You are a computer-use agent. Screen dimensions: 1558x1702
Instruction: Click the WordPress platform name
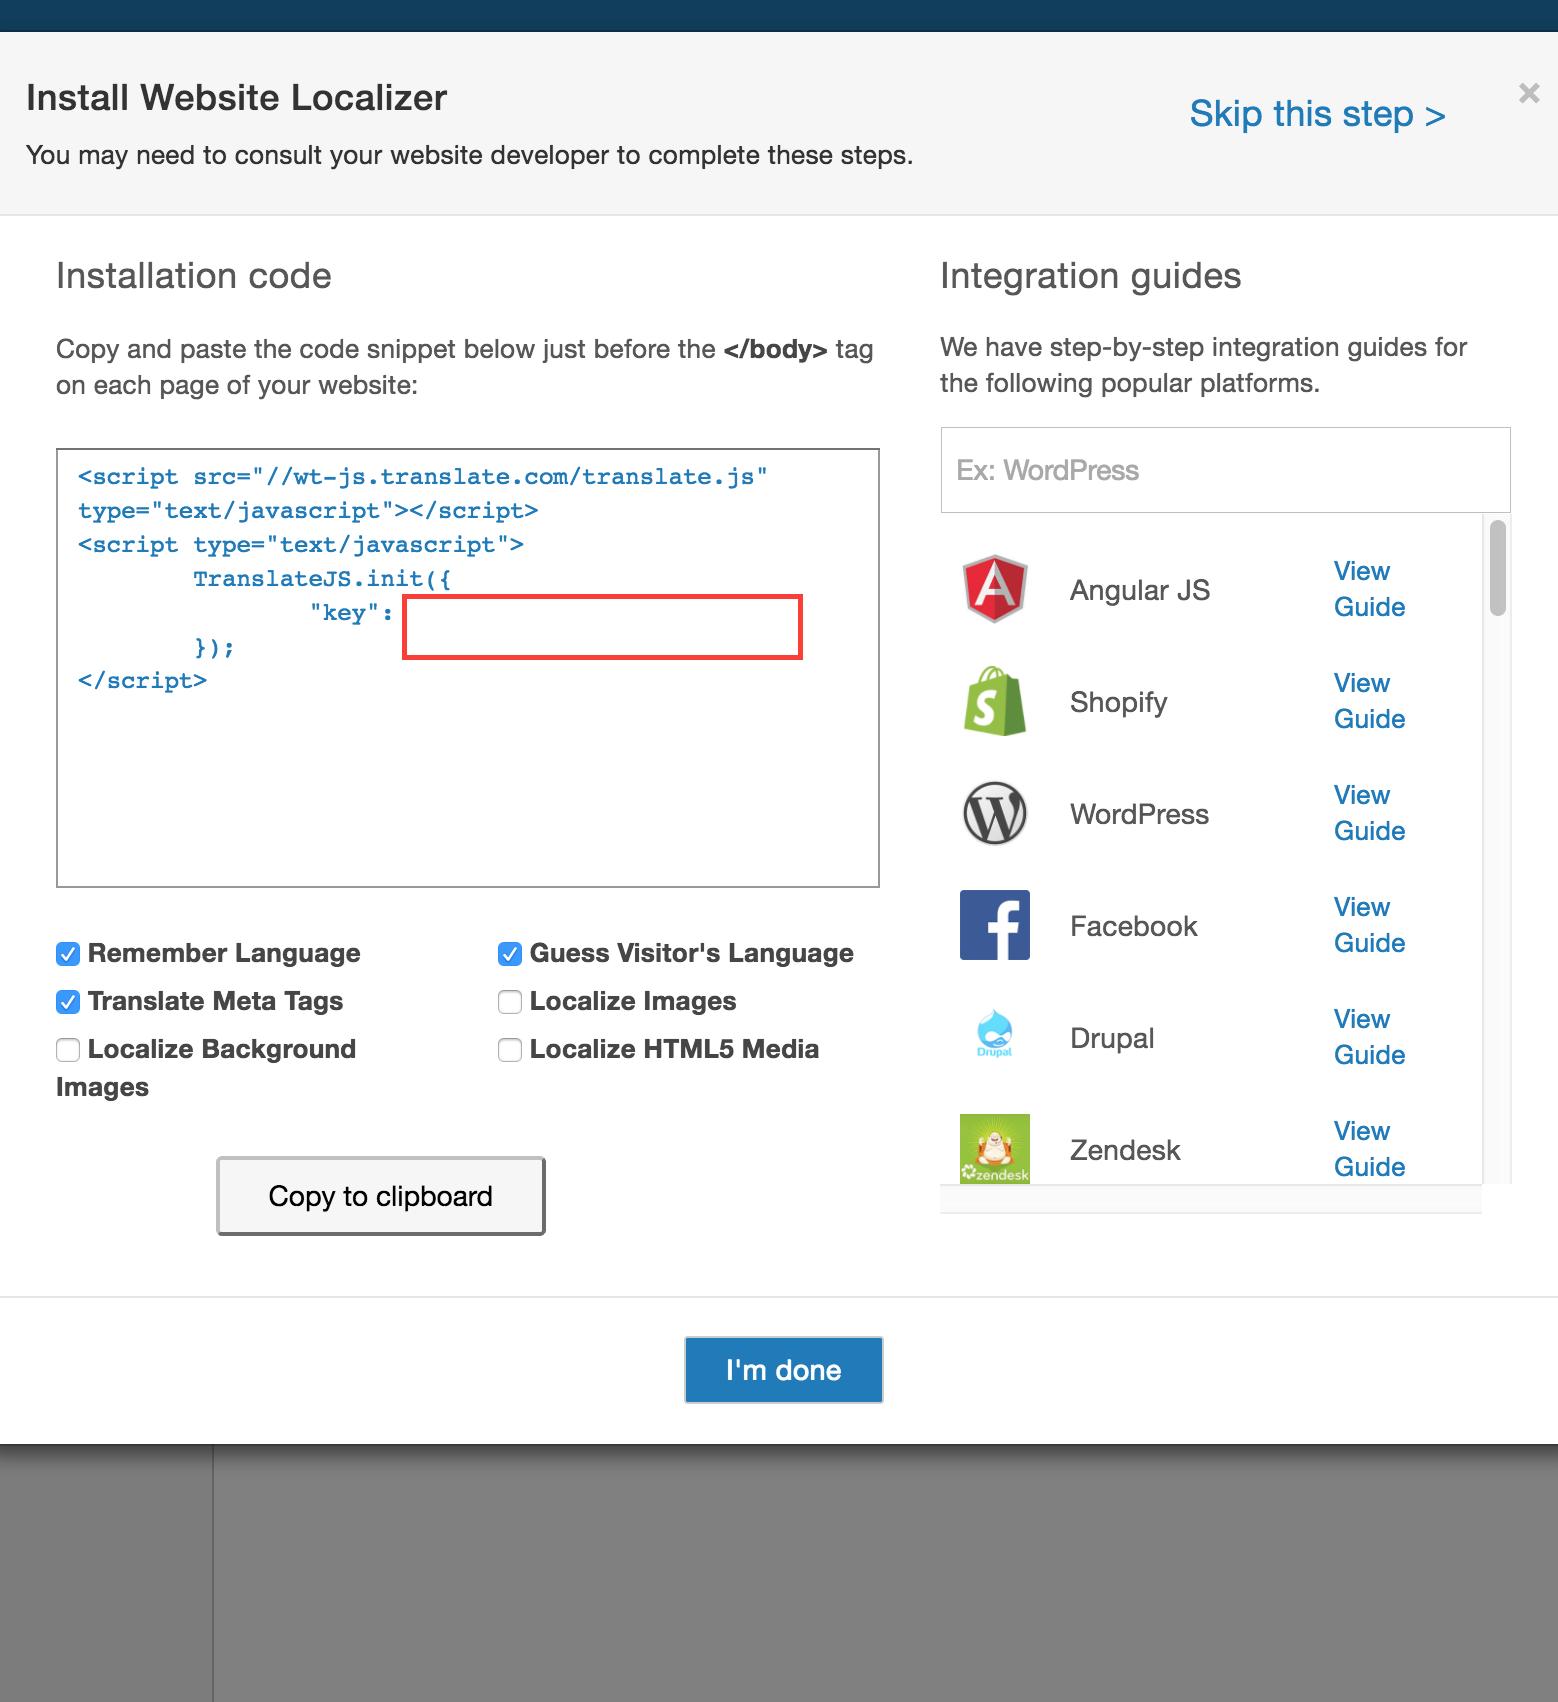tap(1140, 814)
